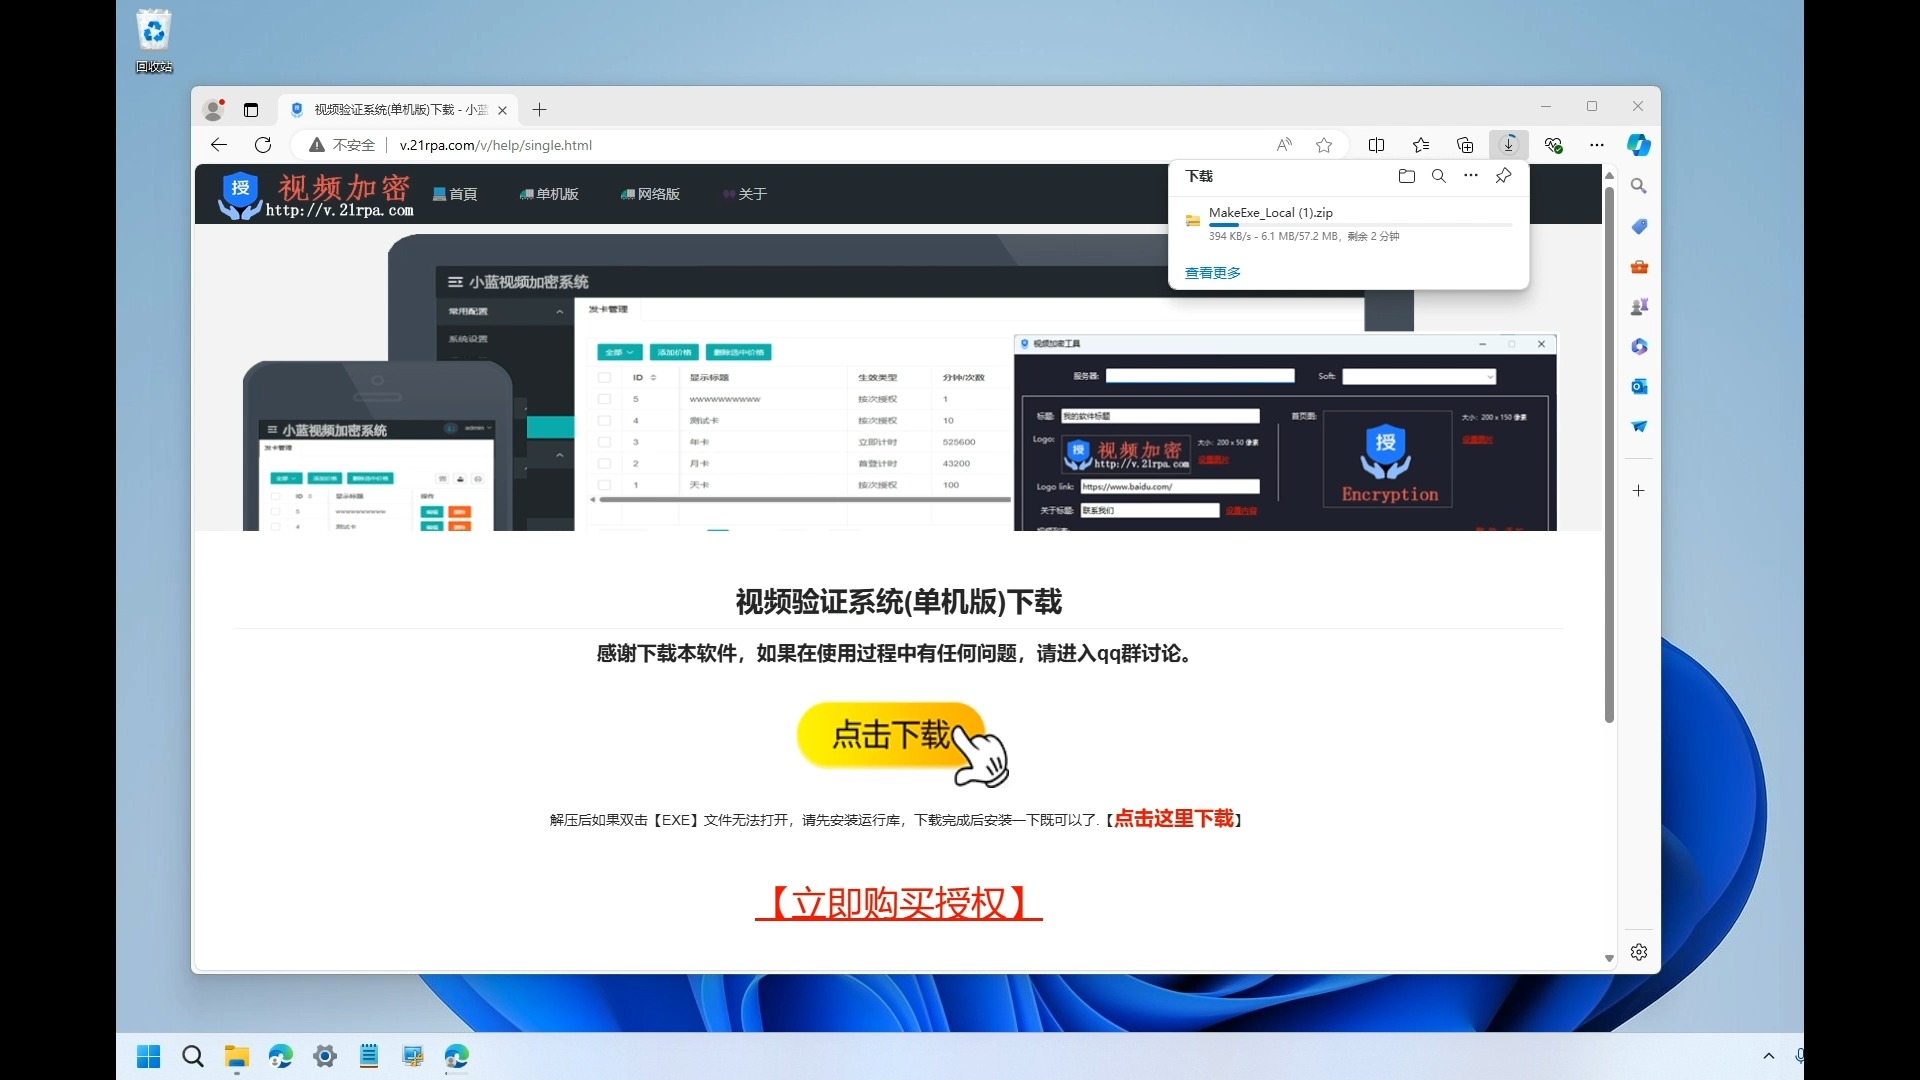This screenshot has height=1080, width=1920.
Task: Expand 网络版 navigation menu item
Action: coord(655,193)
